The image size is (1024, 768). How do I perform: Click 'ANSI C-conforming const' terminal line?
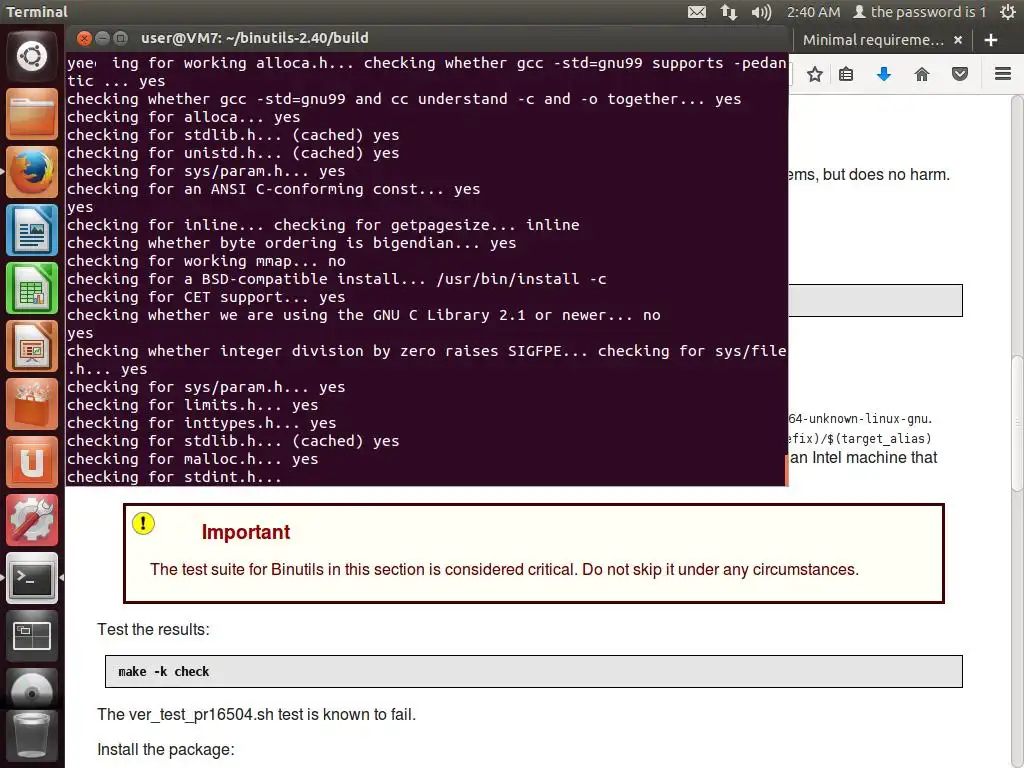pyautogui.click(x=274, y=189)
